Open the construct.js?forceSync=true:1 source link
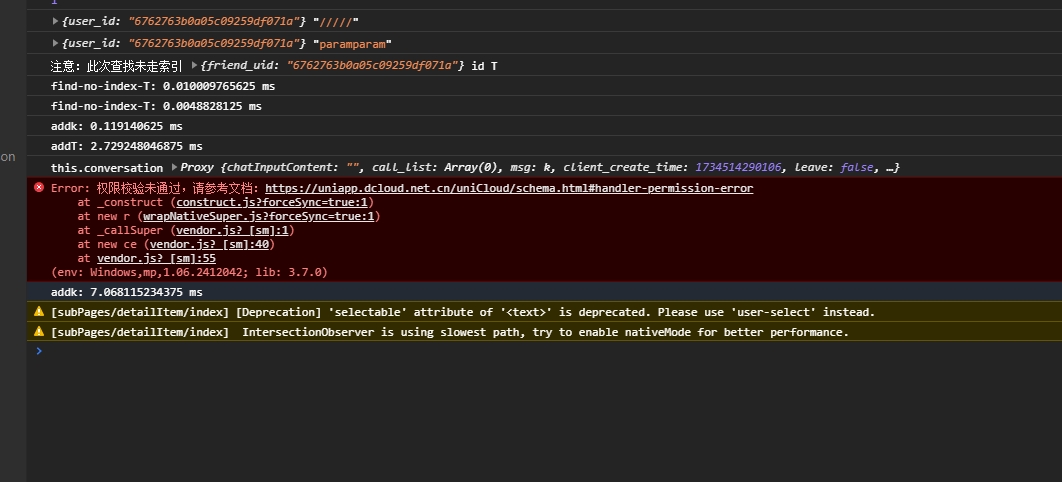Viewport: 1062px width, 482px height. (274, 202)
